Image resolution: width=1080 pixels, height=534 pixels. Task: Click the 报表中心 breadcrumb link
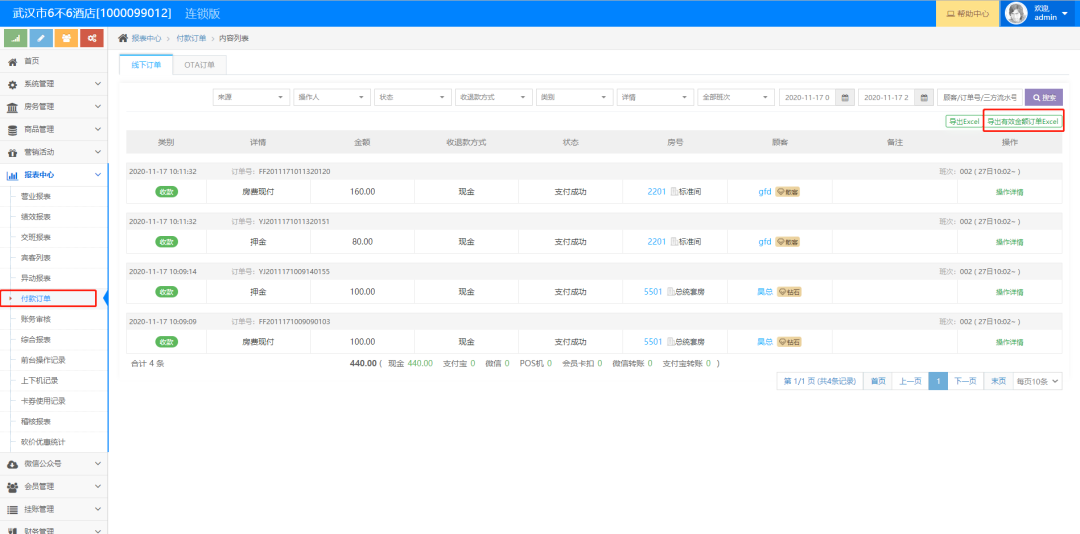point(146,39)
